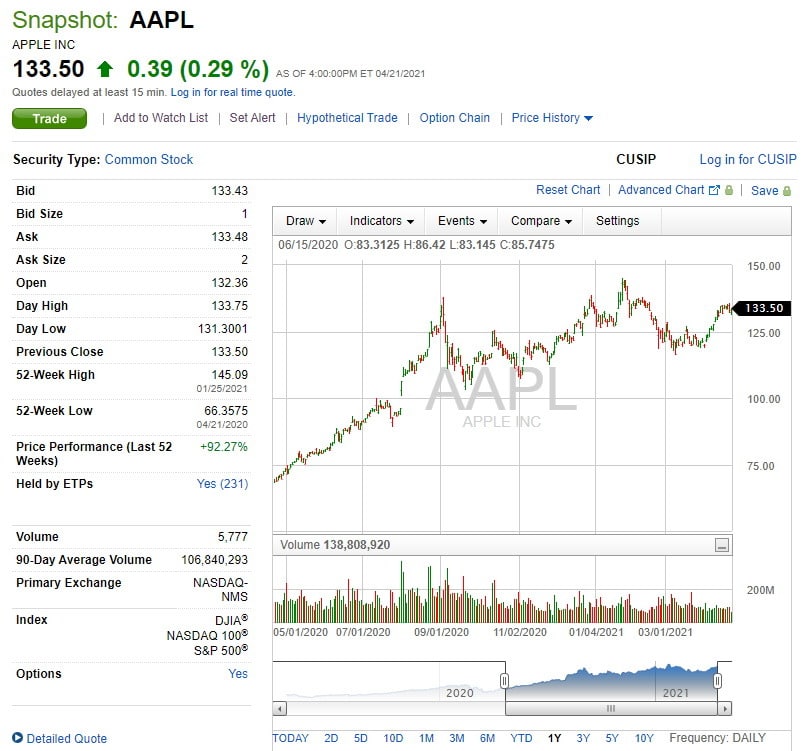The width and height of the screenshot is (807, 751).
Task: Click the 52-Week Low value 66.3575
Action: pyautogui.click(x=226, y=411)
